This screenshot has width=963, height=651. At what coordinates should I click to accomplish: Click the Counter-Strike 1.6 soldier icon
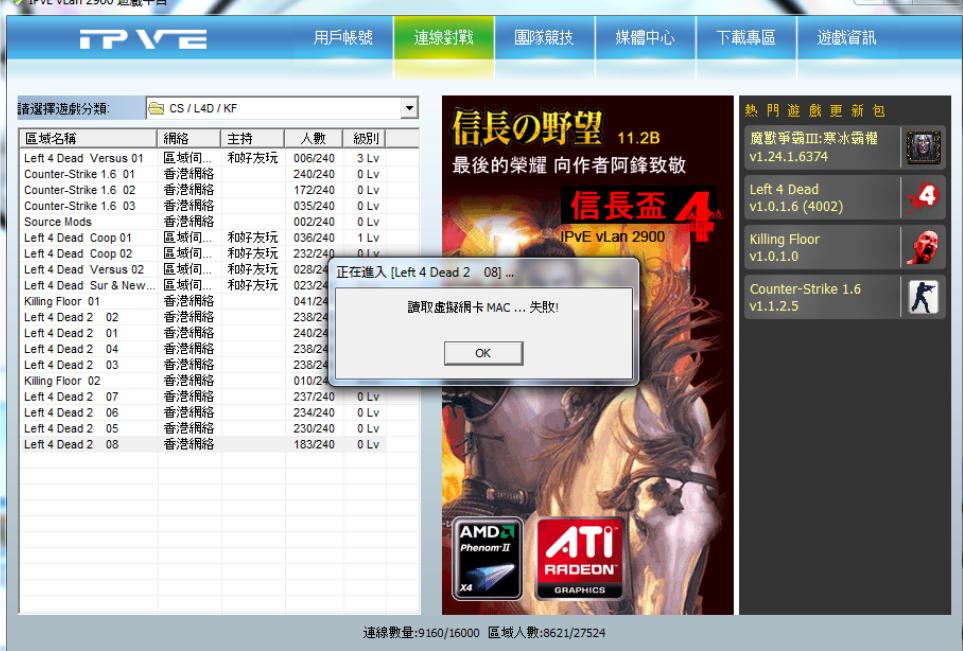point(923,297)
